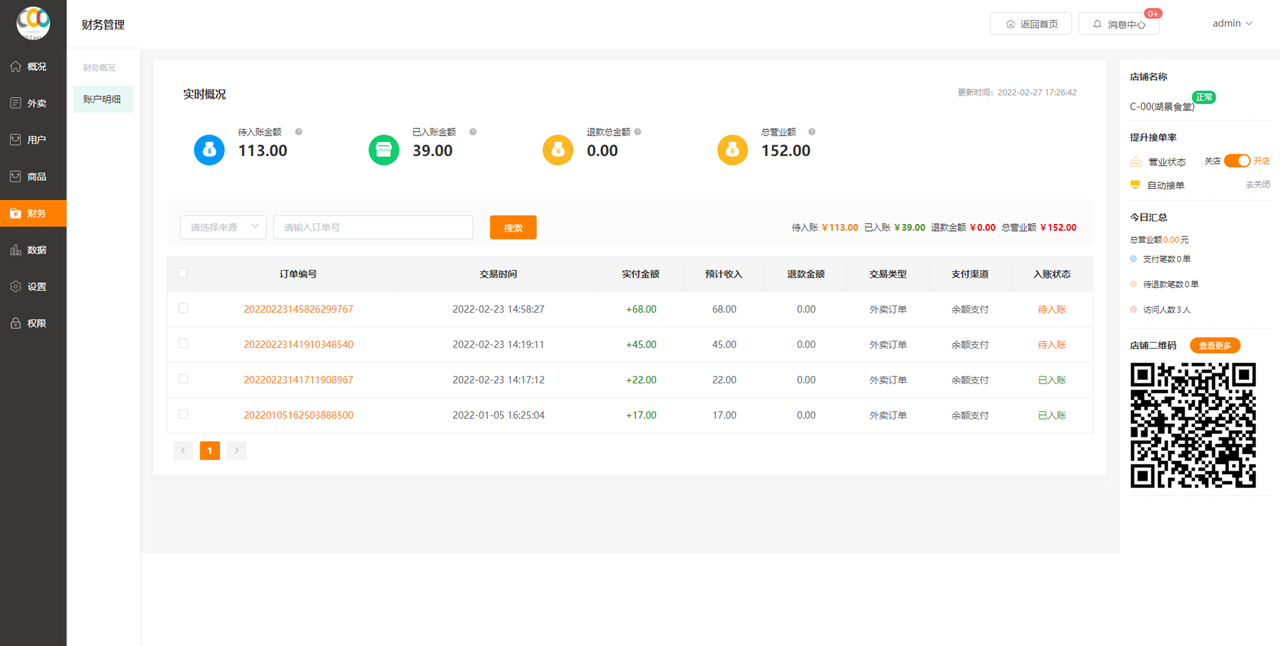Click the 请输入订单号 input field
This screenshot has height=646, width=1280.
(x=373, y=227)
